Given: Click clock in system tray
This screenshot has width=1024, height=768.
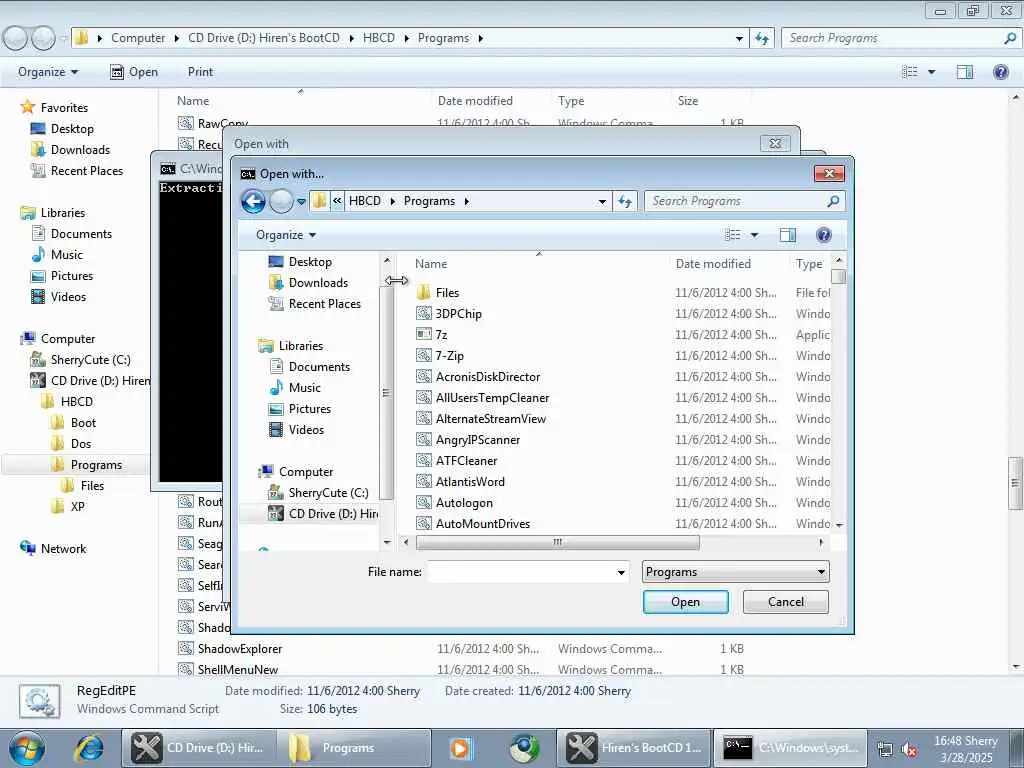Looking at the screenshot, I should click(965, 749).
